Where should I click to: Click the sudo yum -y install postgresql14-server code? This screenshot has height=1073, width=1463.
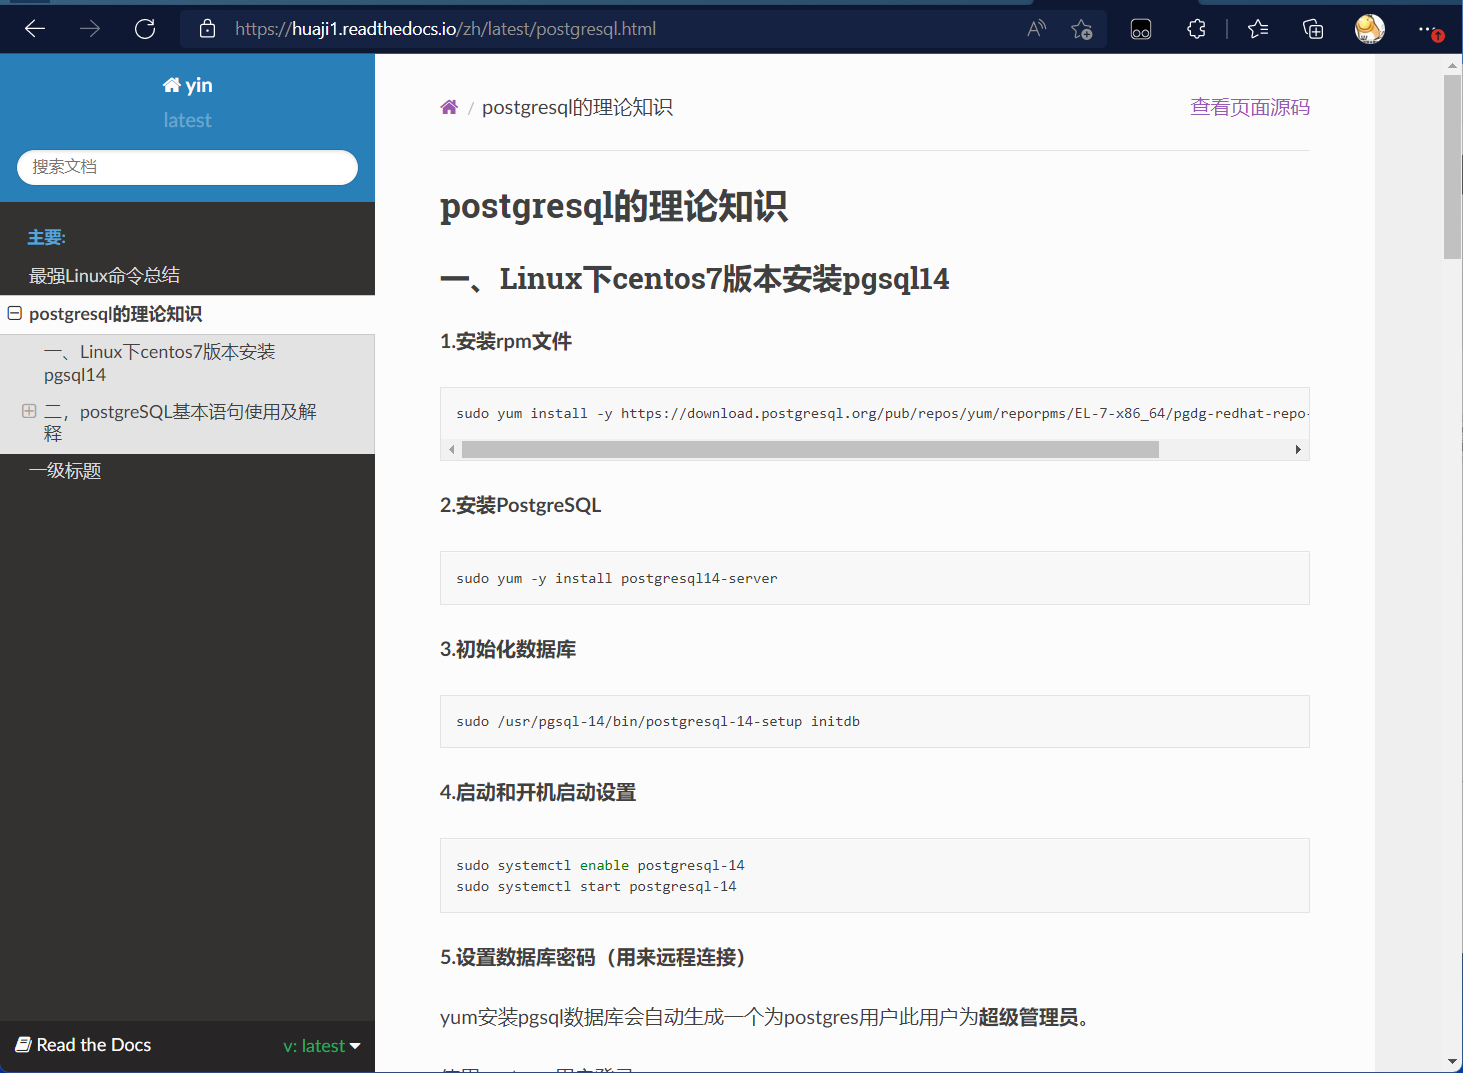617,578
